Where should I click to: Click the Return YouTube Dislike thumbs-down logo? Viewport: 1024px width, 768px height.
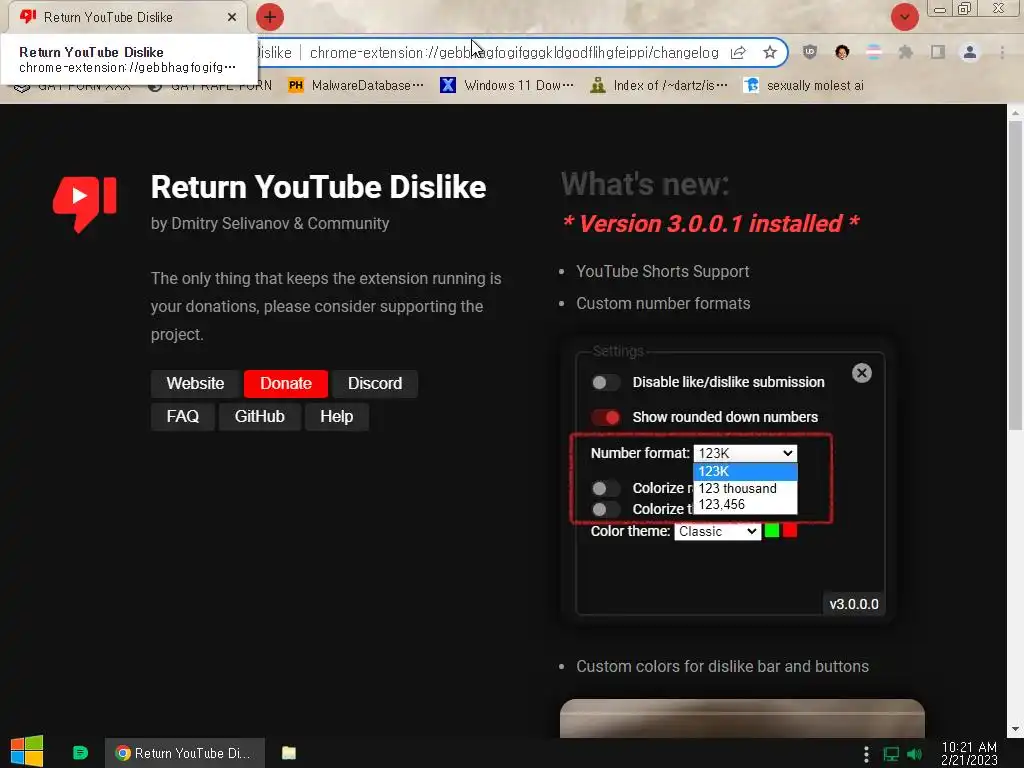point(84,204)
